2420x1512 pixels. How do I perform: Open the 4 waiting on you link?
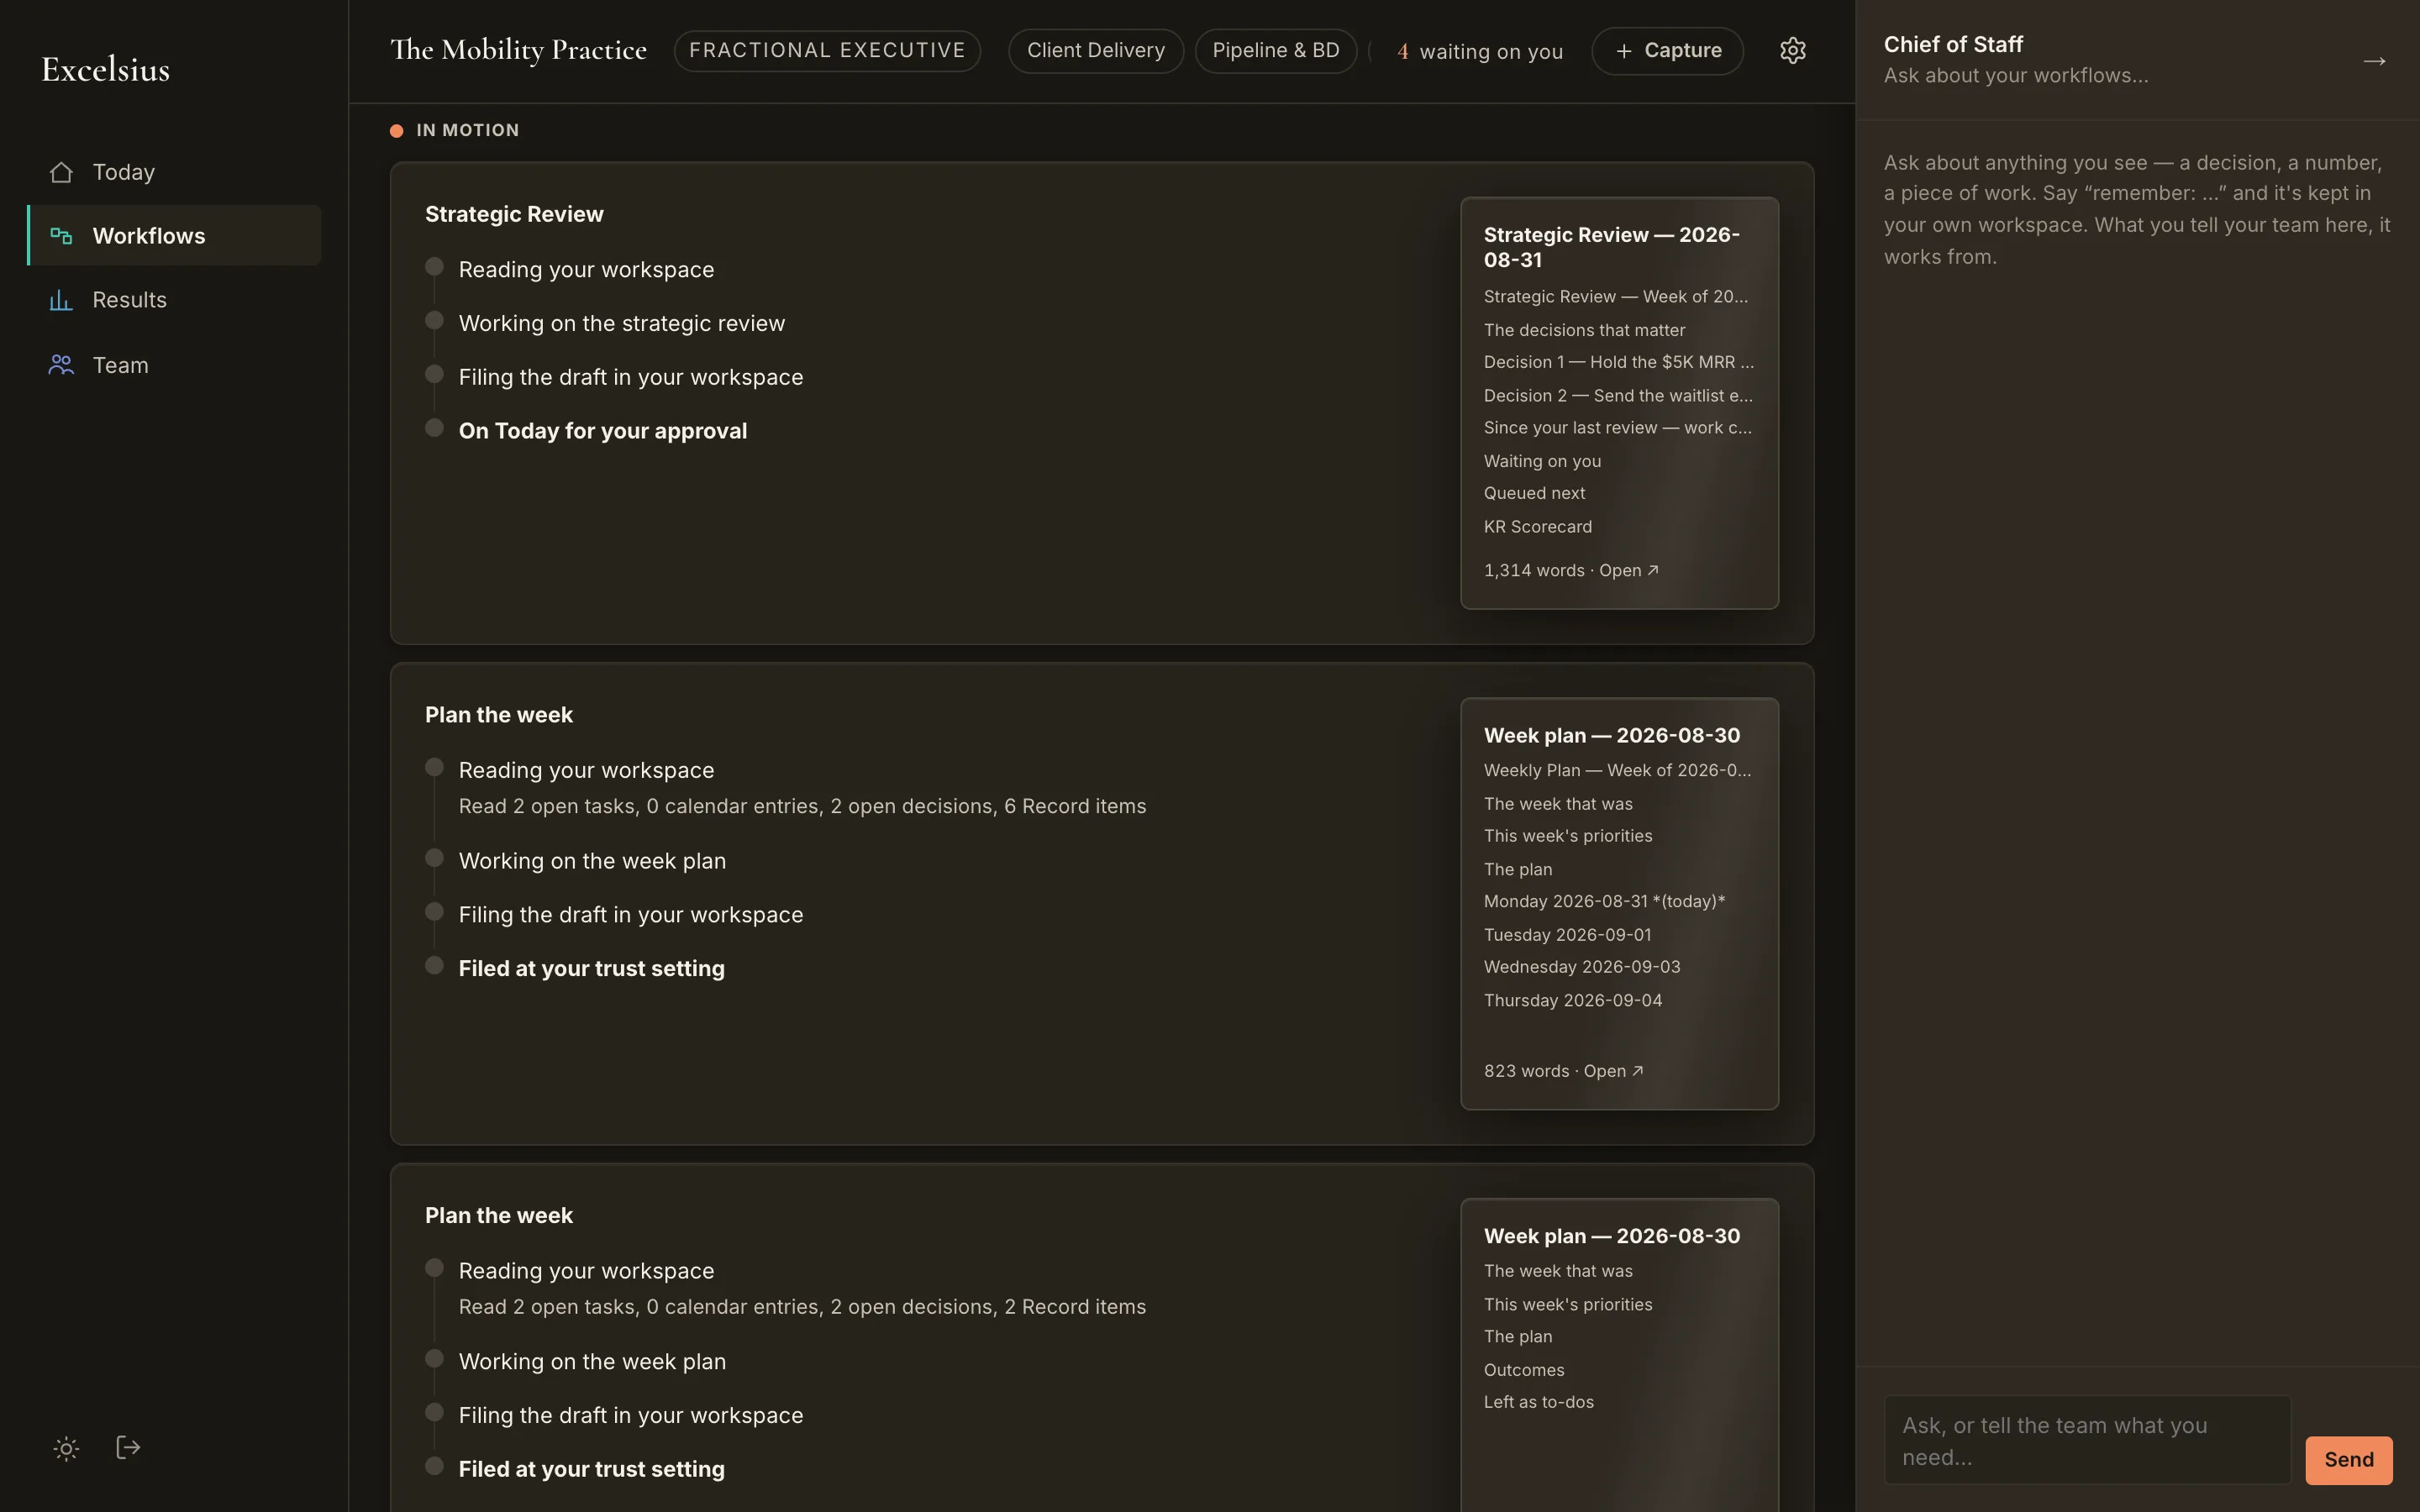click(x=1480, y=51)
